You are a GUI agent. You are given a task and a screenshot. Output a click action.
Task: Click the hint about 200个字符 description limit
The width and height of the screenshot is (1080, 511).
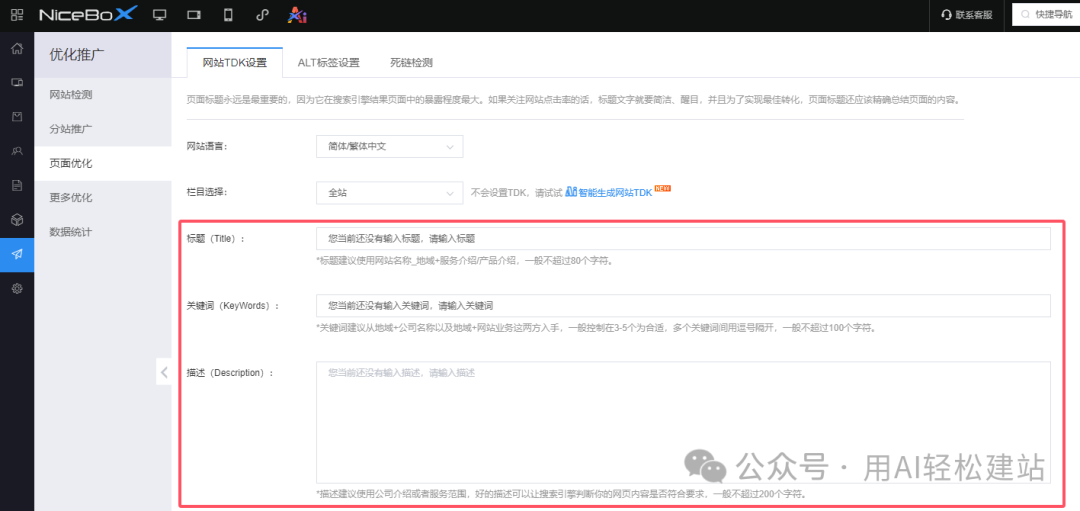(561, 494)
